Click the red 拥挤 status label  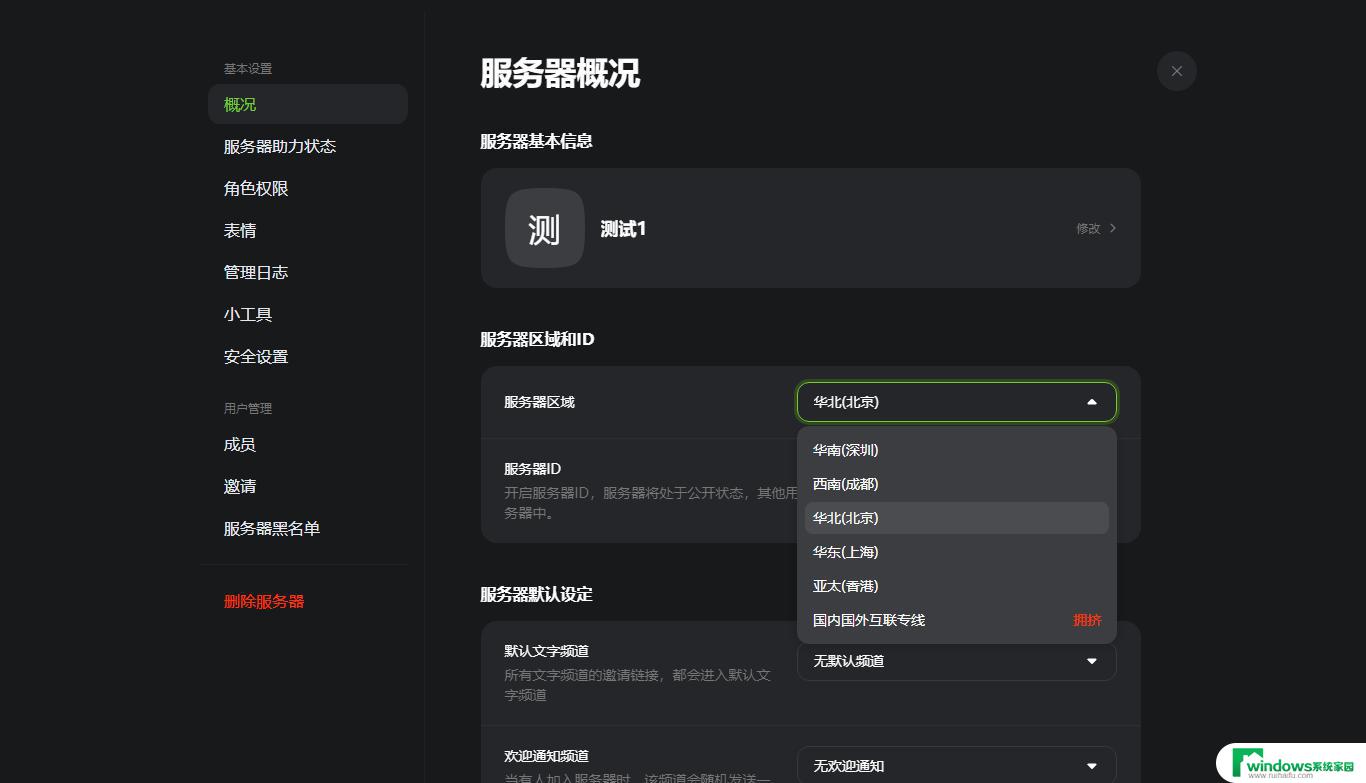click(1087, 620)
